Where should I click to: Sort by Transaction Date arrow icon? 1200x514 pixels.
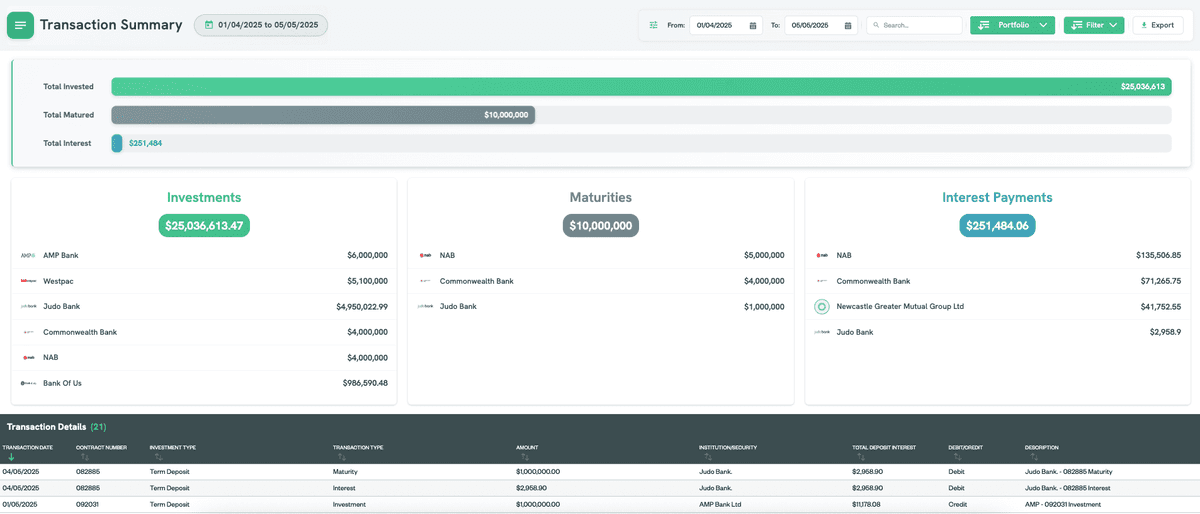11,457
